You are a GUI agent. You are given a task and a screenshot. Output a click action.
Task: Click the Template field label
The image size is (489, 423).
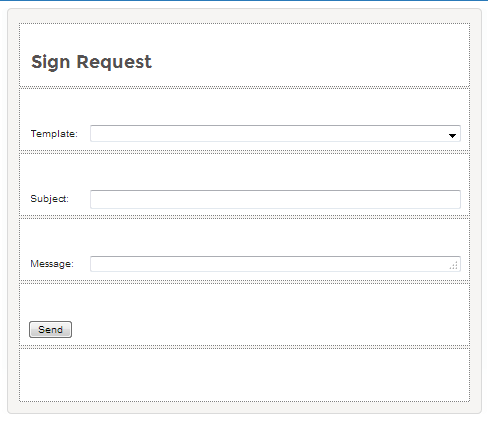click(54, 134)
